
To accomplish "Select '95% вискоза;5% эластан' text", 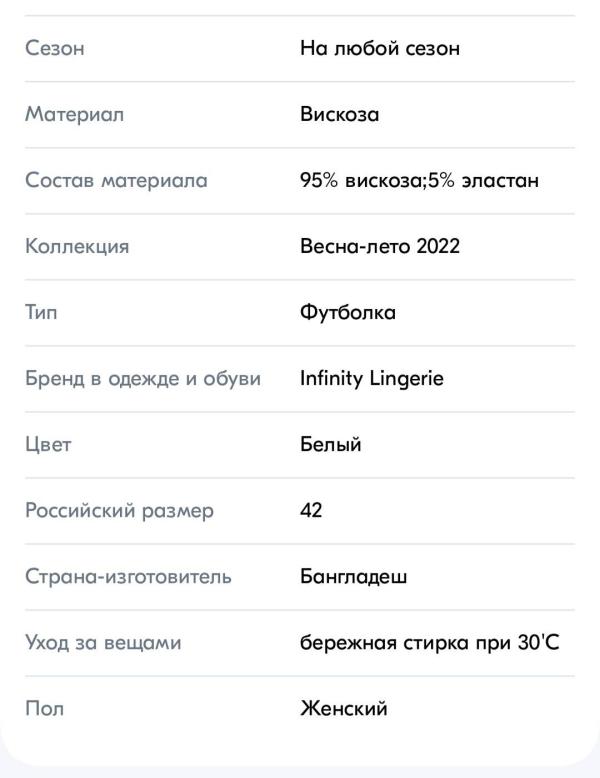I will tap(419, 180).
